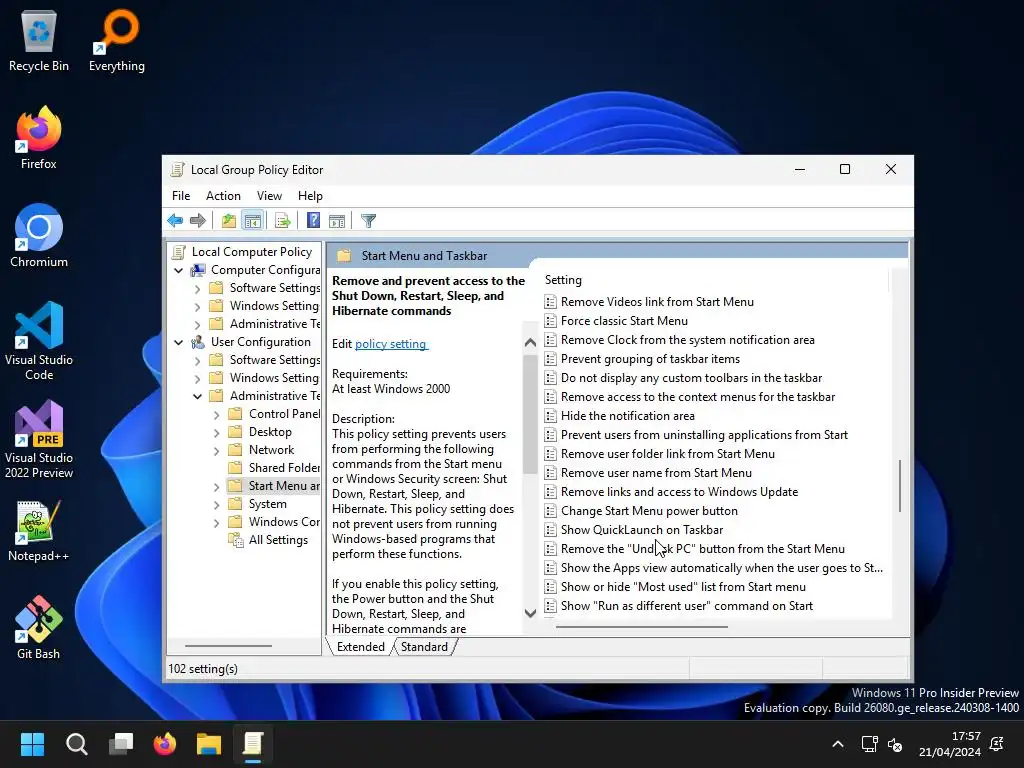Select 'Hide the notification area' policy

pyautogui.click(x=627, y=416)
